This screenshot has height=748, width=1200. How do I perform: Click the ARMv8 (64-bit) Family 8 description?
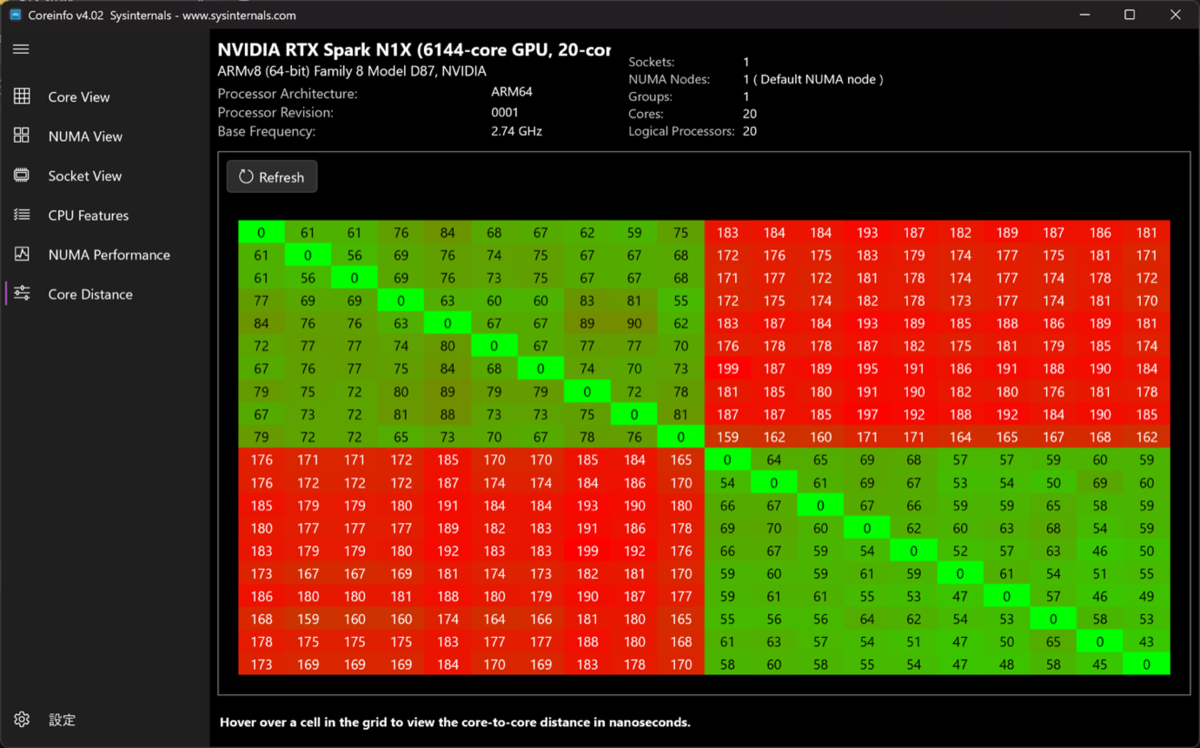[x=352, y=72]
